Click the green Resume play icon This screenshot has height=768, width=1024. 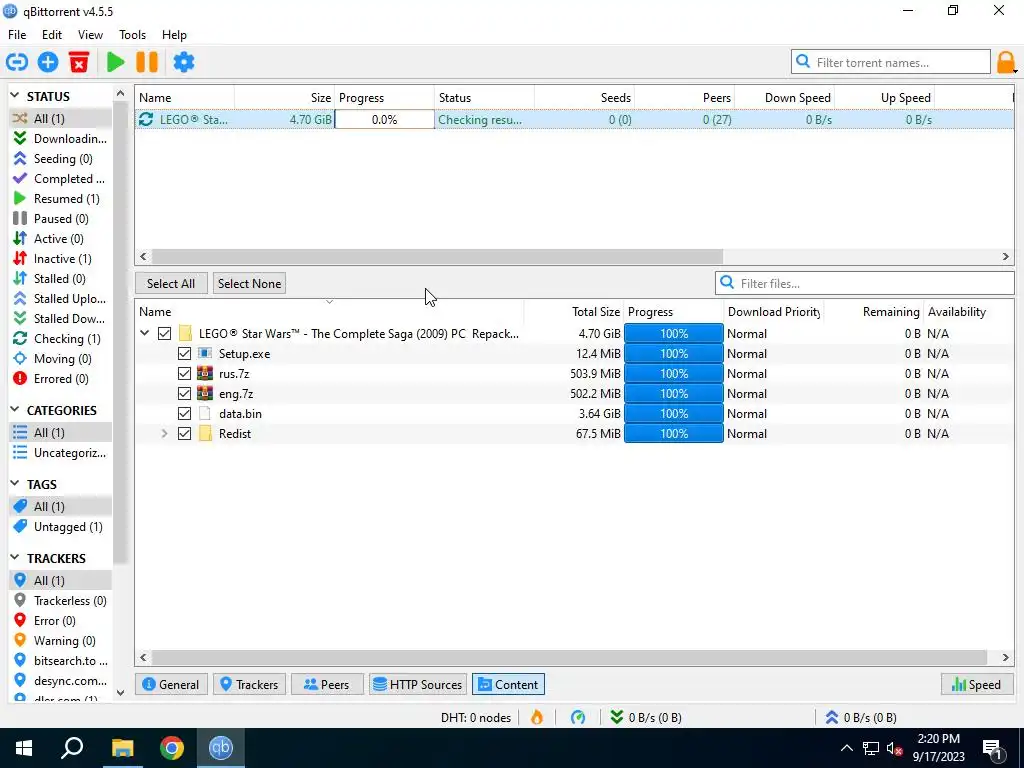(x=116, y=62)
